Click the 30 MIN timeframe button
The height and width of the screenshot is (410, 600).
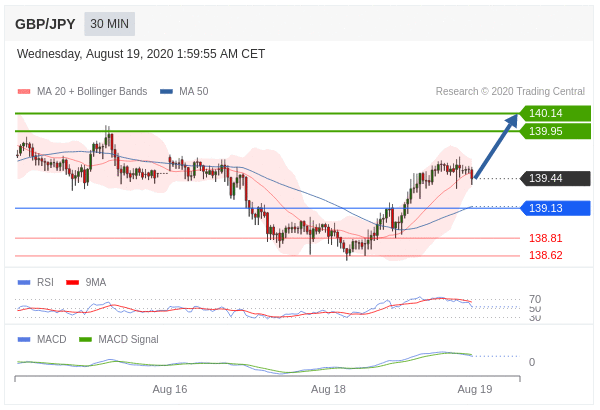(109, 24)
